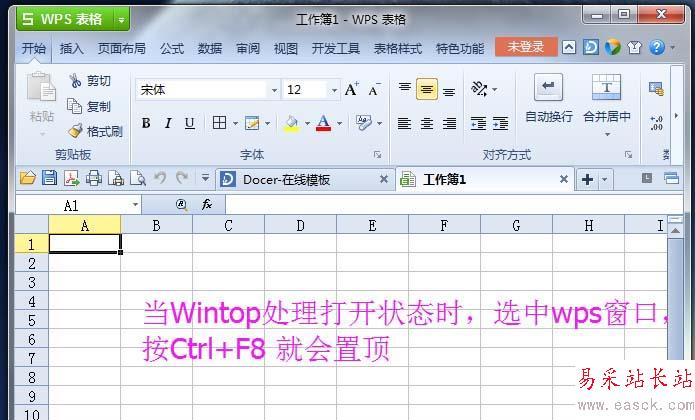The height and width of the screenshot is (420, 695).
Task: Open the alignment group dialog launcher
Action: (628, 155)
